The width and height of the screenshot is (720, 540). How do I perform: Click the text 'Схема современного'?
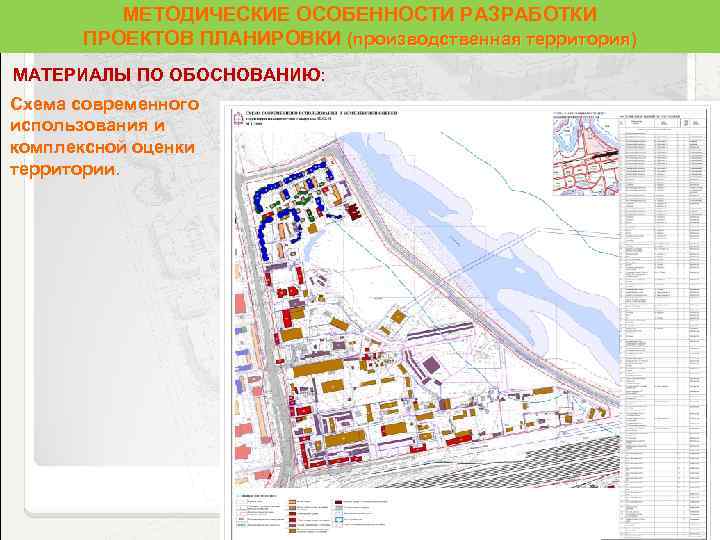click(x=105, y=104)
